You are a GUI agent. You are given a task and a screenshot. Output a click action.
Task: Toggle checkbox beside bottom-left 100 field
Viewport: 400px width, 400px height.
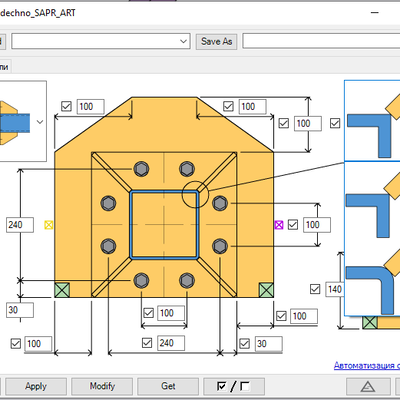[16, 344]
